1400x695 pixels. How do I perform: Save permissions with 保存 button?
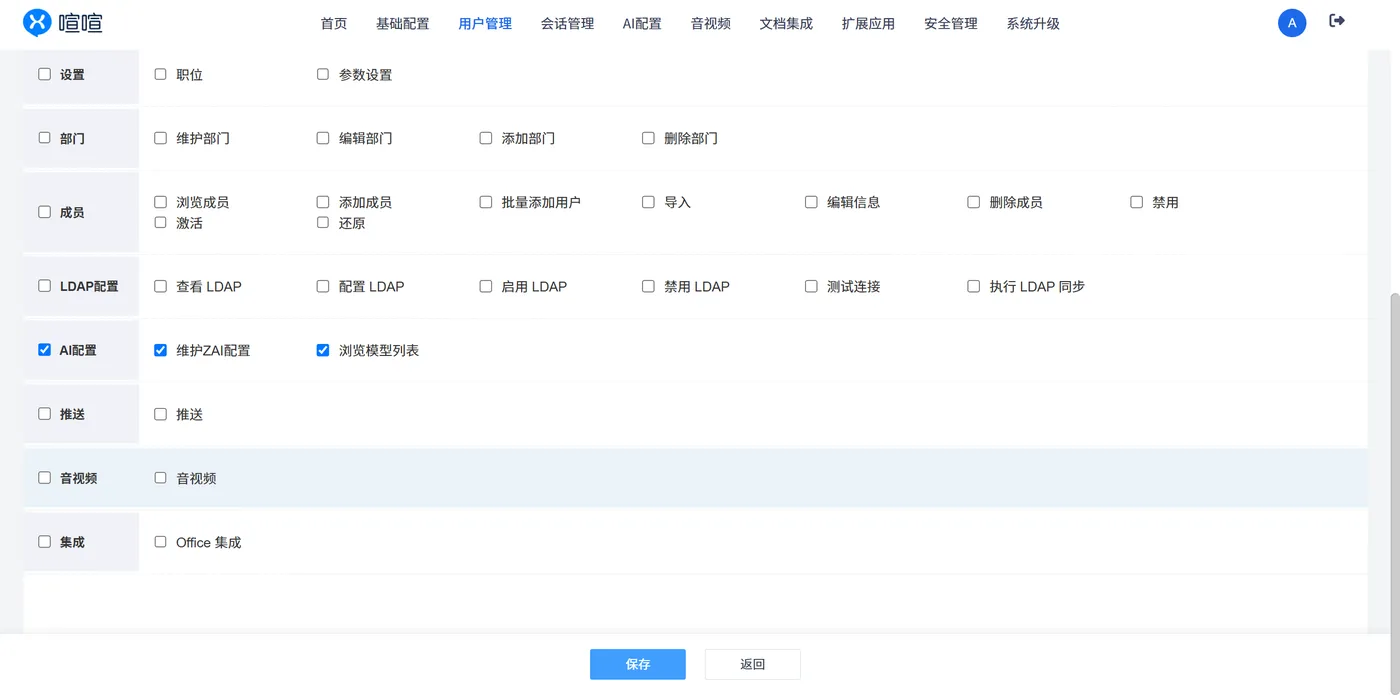[638, 664]
